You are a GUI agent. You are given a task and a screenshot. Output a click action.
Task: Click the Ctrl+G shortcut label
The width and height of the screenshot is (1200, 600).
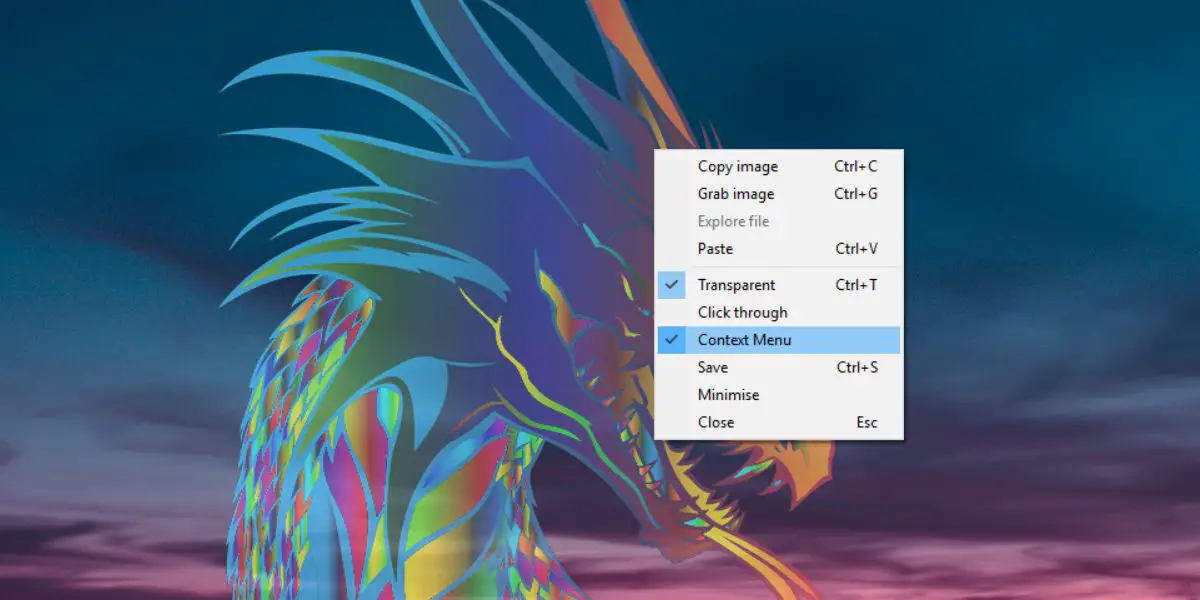856,194
